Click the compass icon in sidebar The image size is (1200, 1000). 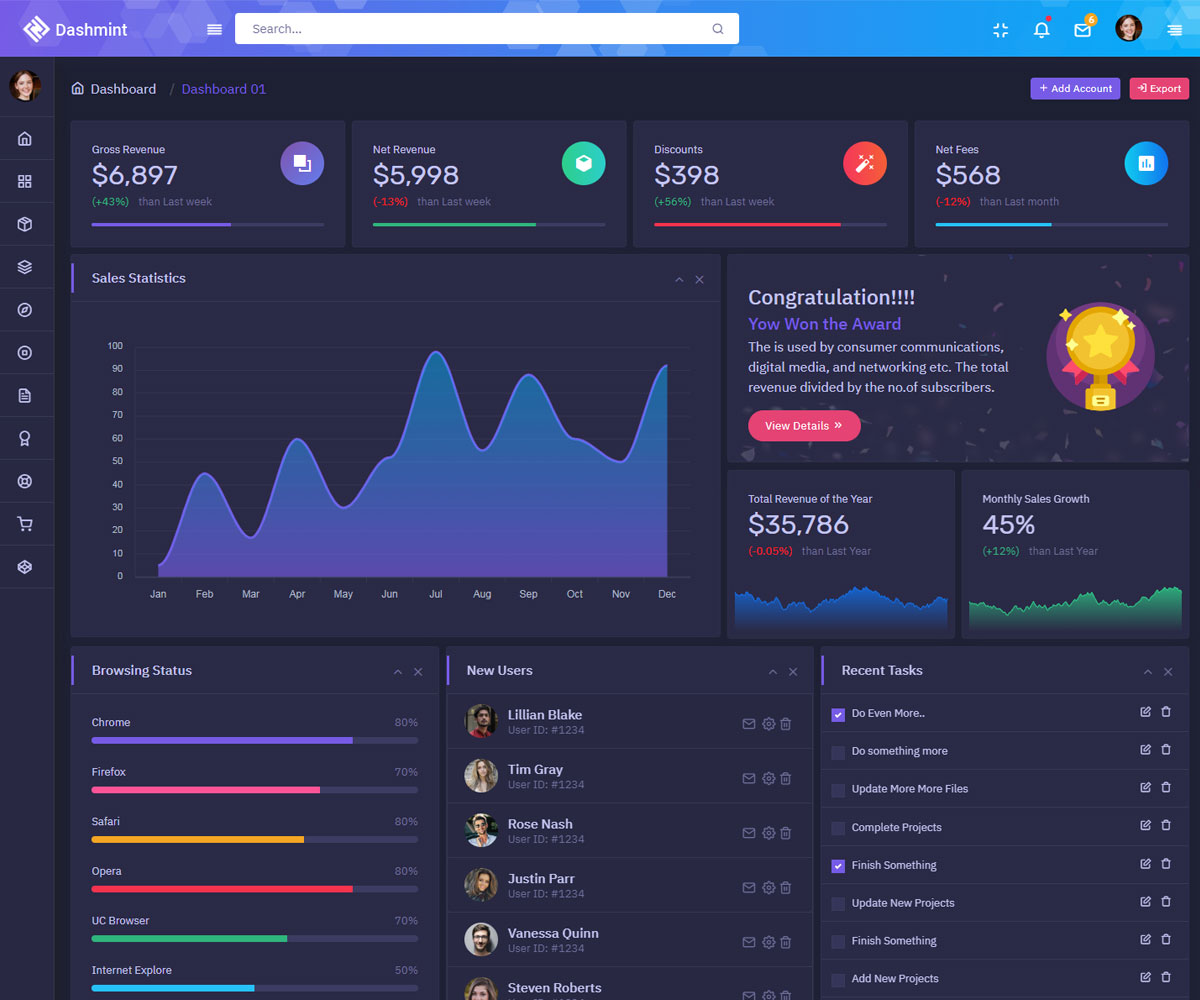point(25,310)
